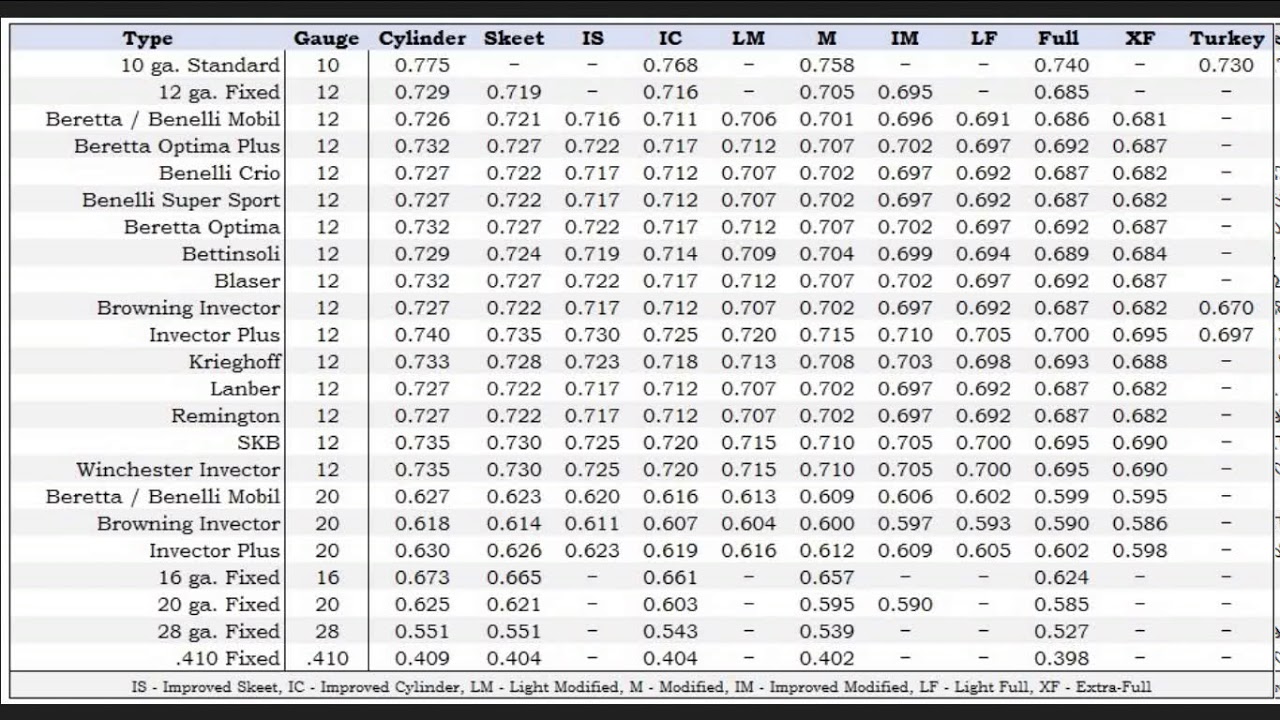1280x720 pixels.
Task: Click the gauge cell showing 16
Action: click(327, 578)
